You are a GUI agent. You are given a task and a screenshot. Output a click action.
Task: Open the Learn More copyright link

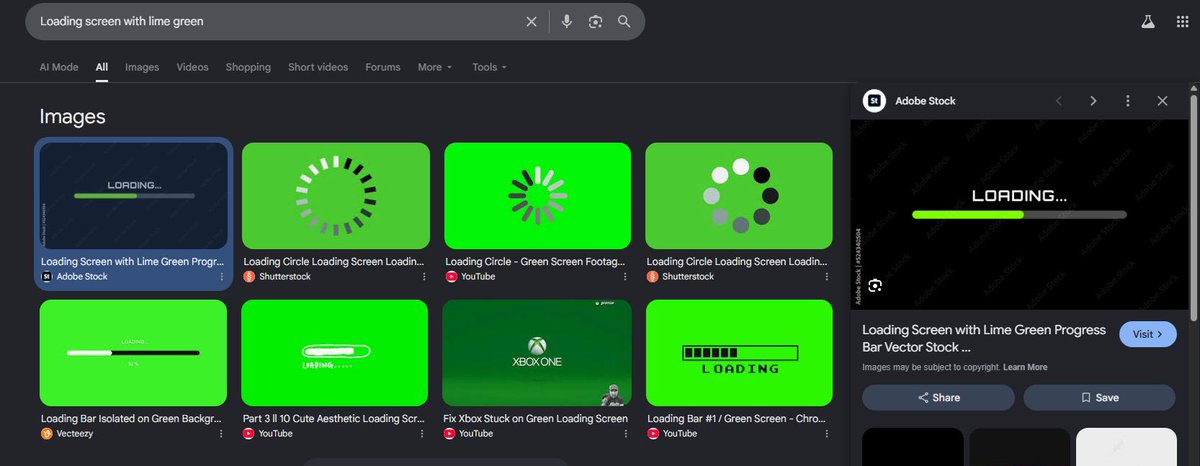click(x=1025, y=368)
